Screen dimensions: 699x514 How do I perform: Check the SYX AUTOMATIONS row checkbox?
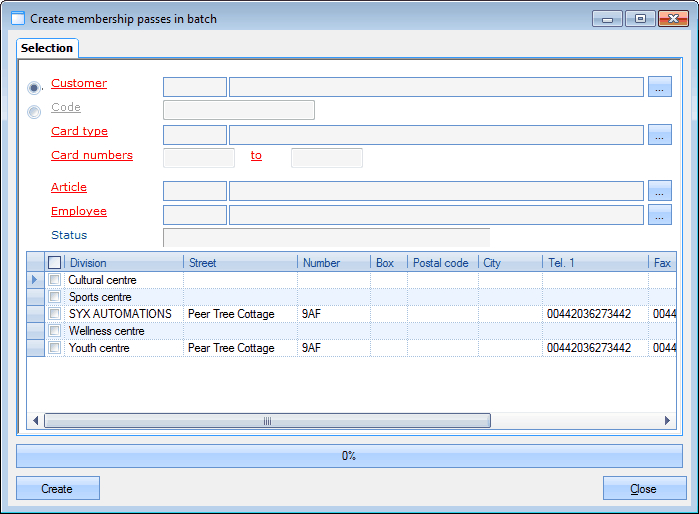pyautogui.click(x=55, y=314)
